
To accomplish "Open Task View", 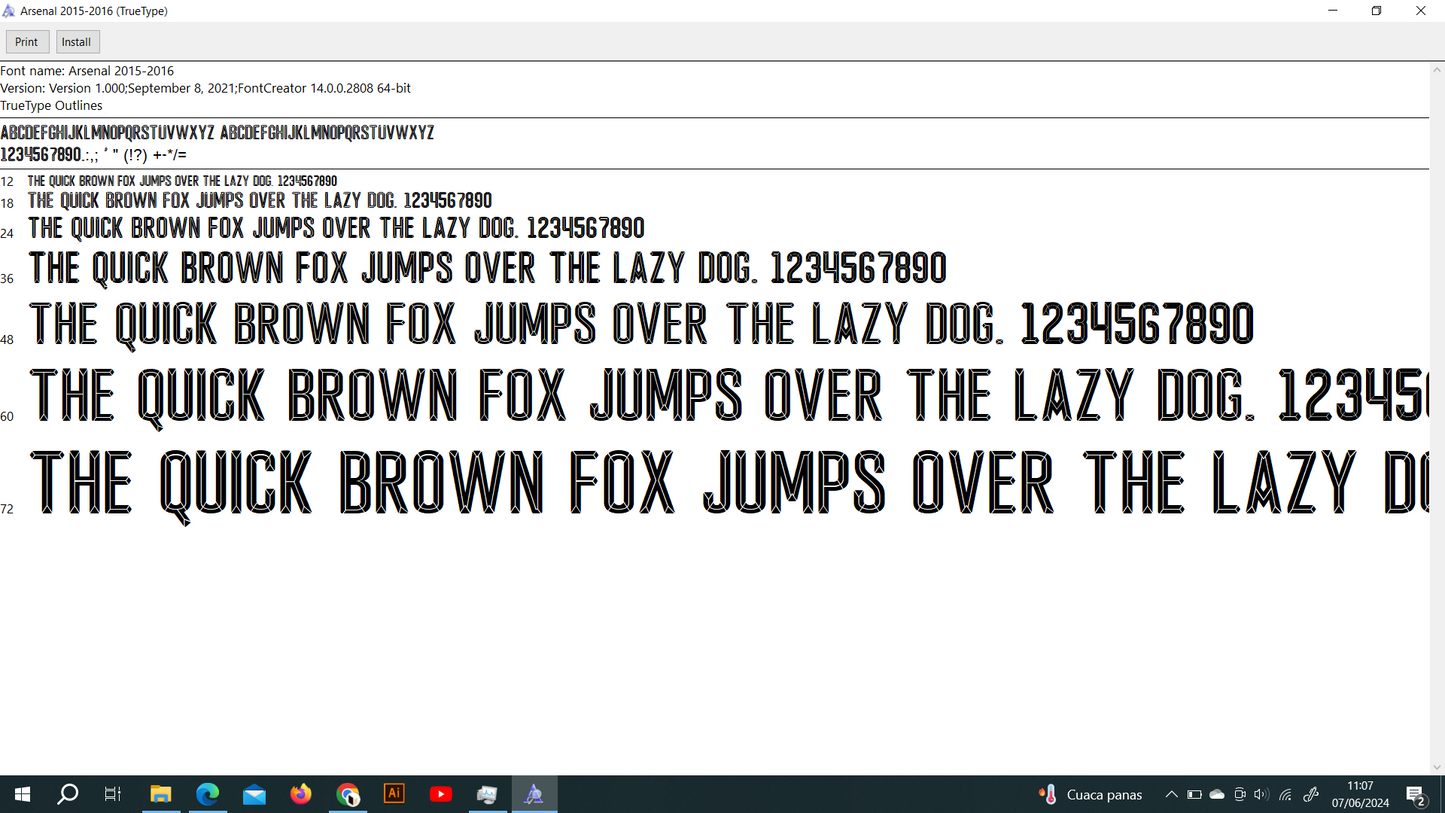I will [112, 794].
